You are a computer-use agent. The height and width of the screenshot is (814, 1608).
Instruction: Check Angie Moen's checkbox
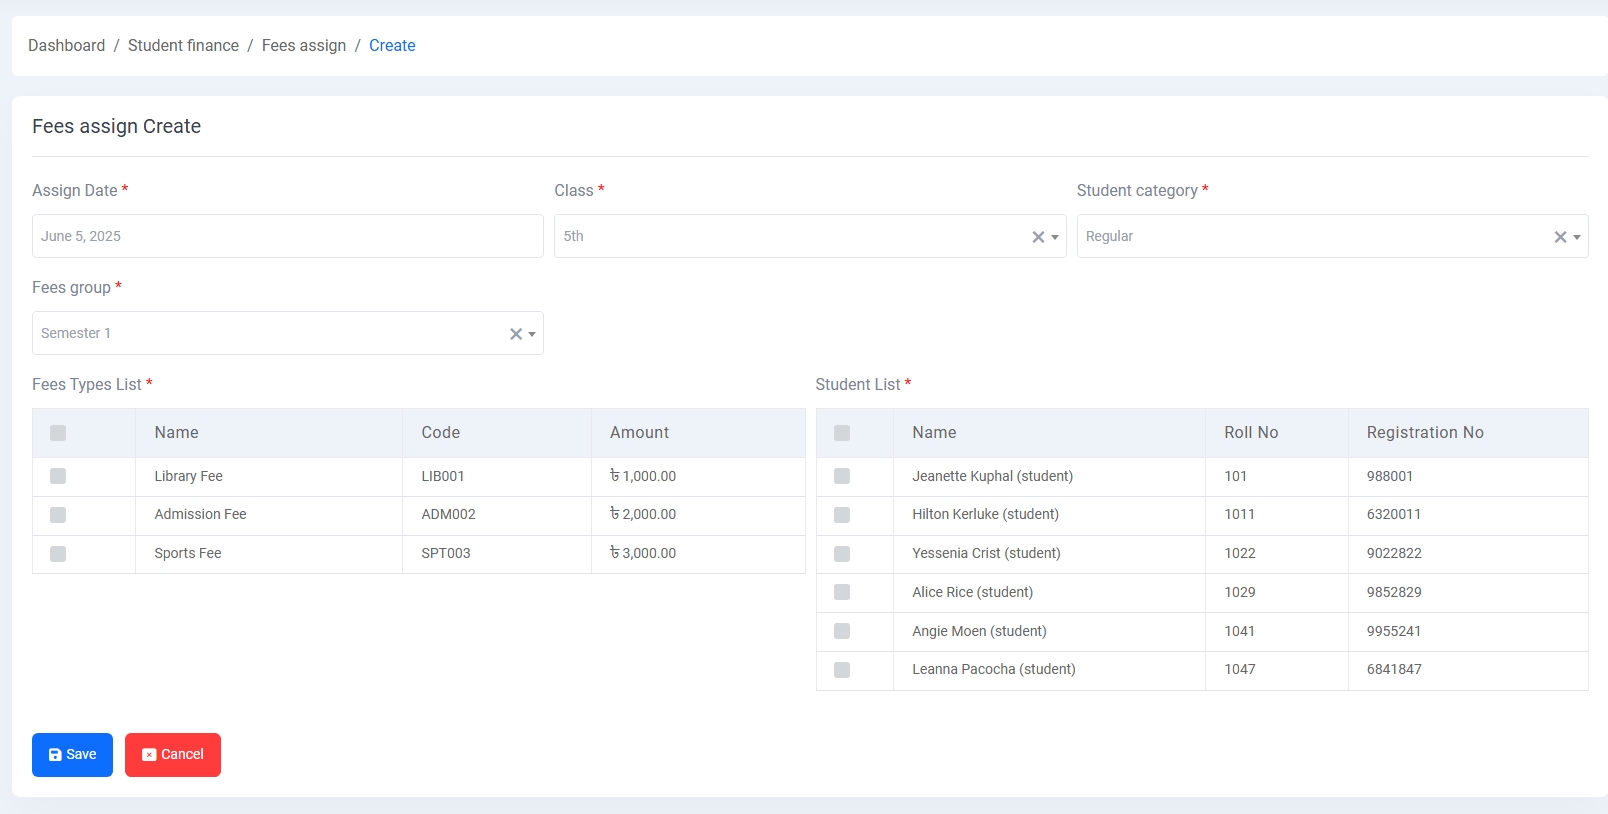click(x=842, y=631)
